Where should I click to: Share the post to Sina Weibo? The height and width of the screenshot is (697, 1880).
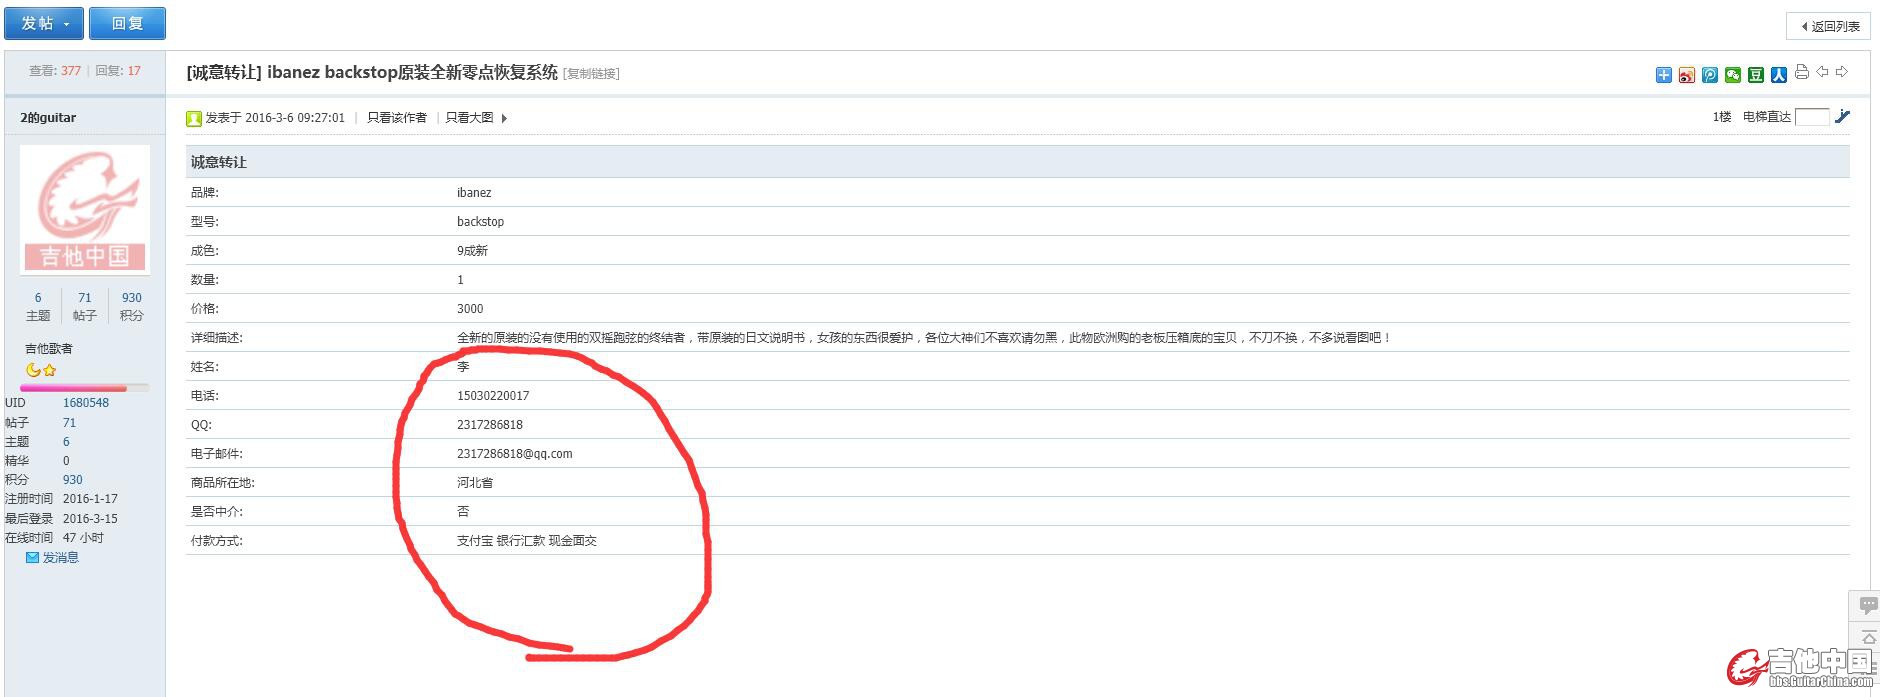1686,75
